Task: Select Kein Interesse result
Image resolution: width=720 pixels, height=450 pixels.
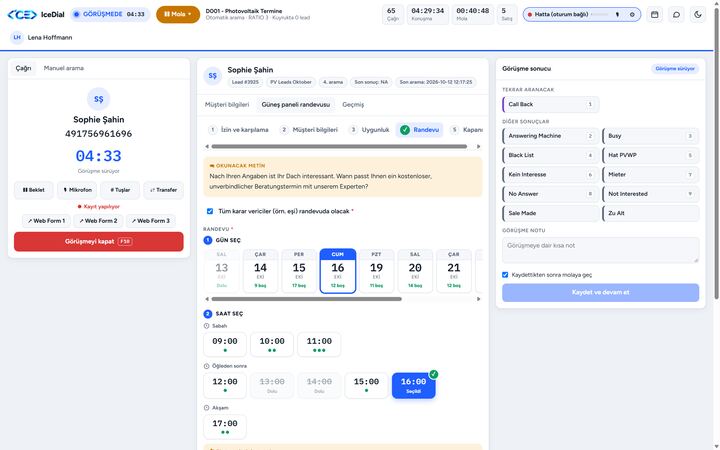Action: [x=551, y=174]
